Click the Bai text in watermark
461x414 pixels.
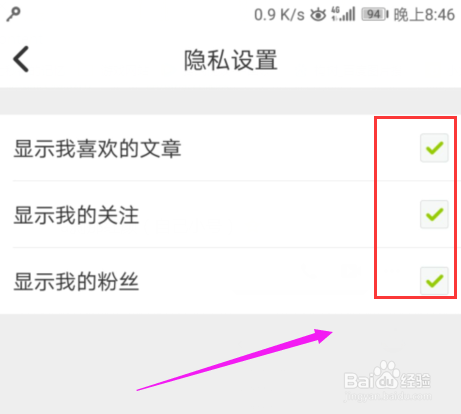pos(359,381)
